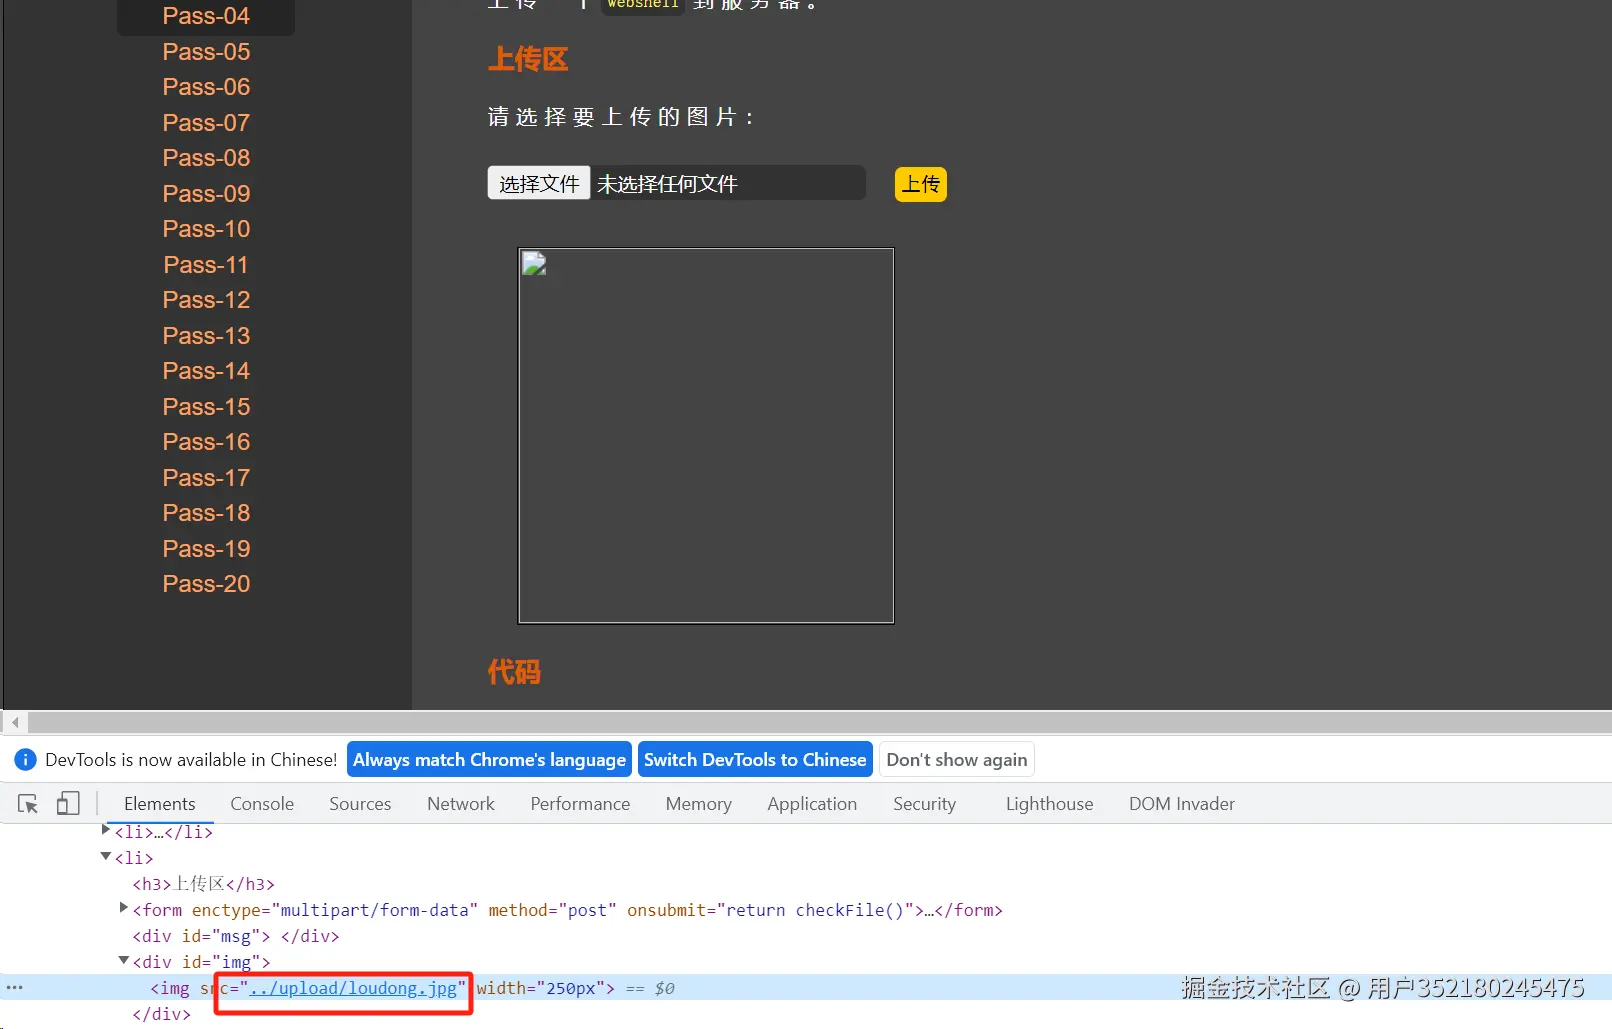
Task: Jump to Pass-18 level
Action: tap(206, 513)
